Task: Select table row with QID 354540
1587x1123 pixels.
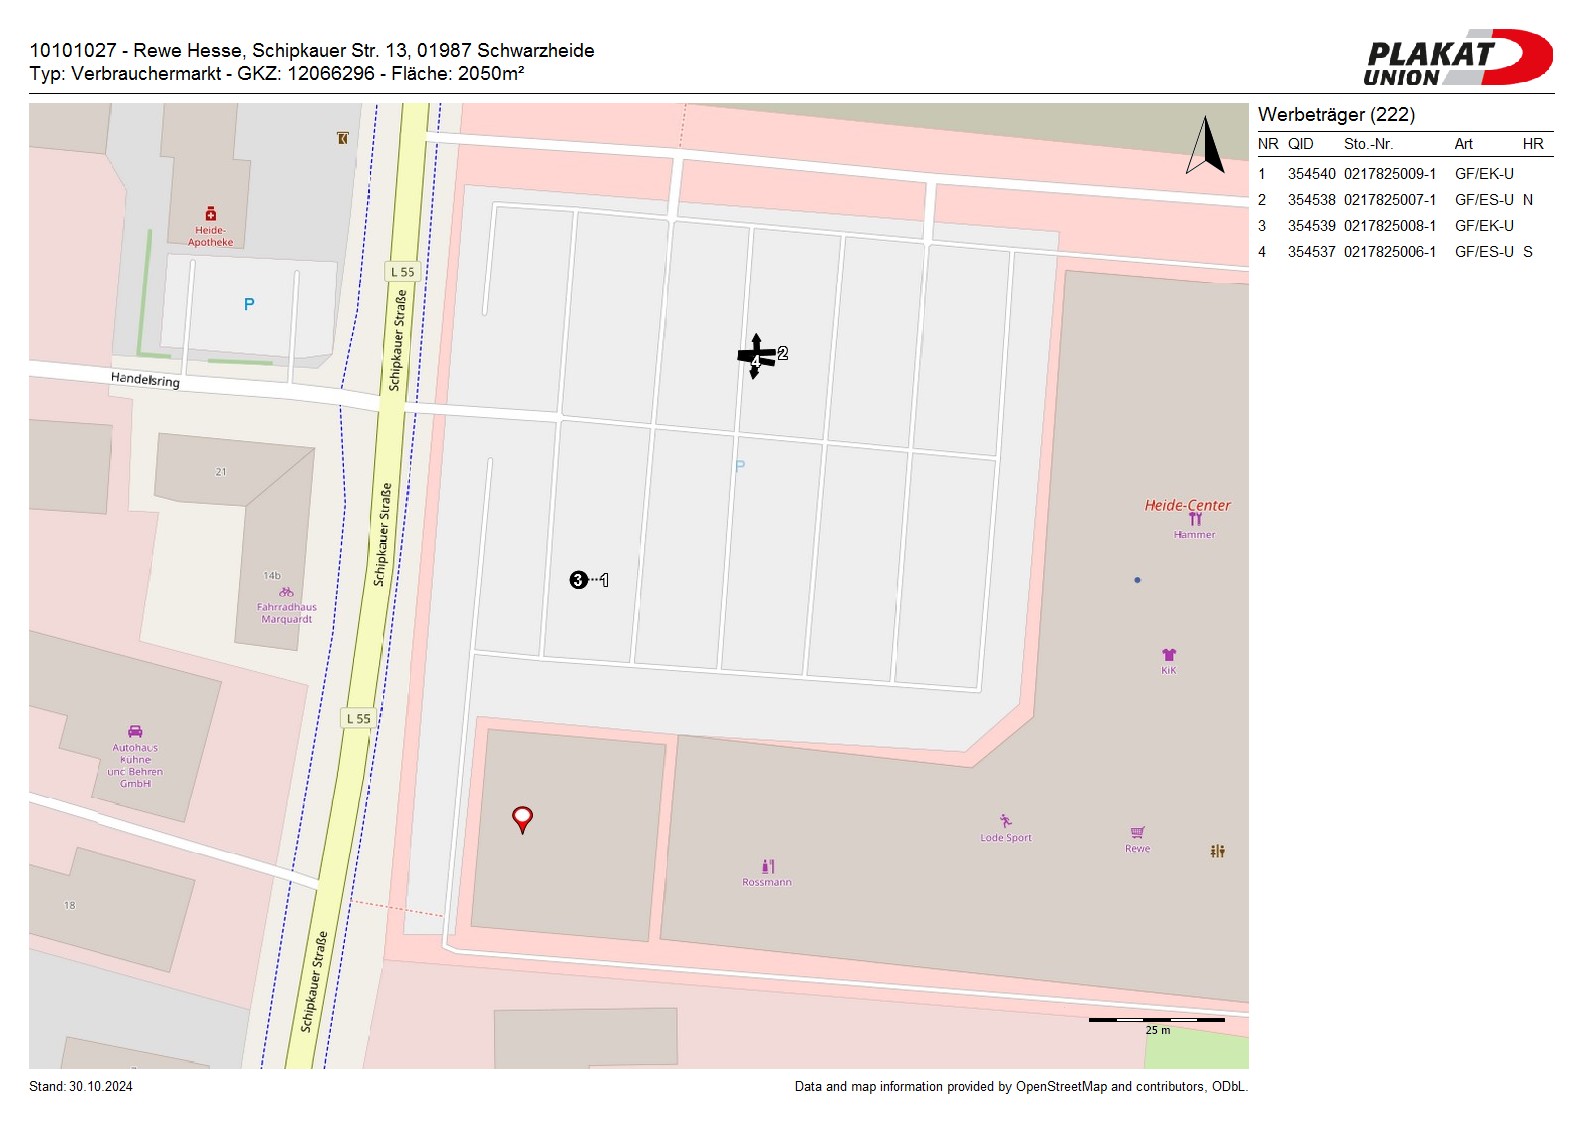Action: click(1404, 174)
